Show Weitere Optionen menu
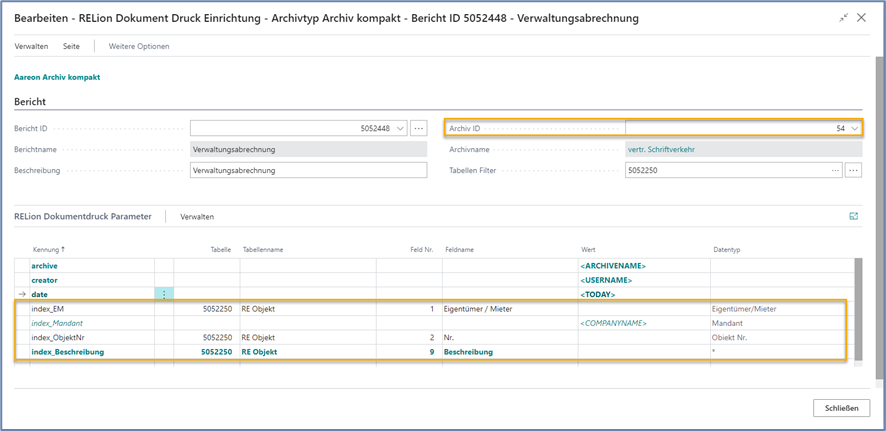This screenshot has height=431, width=886. 139,46
